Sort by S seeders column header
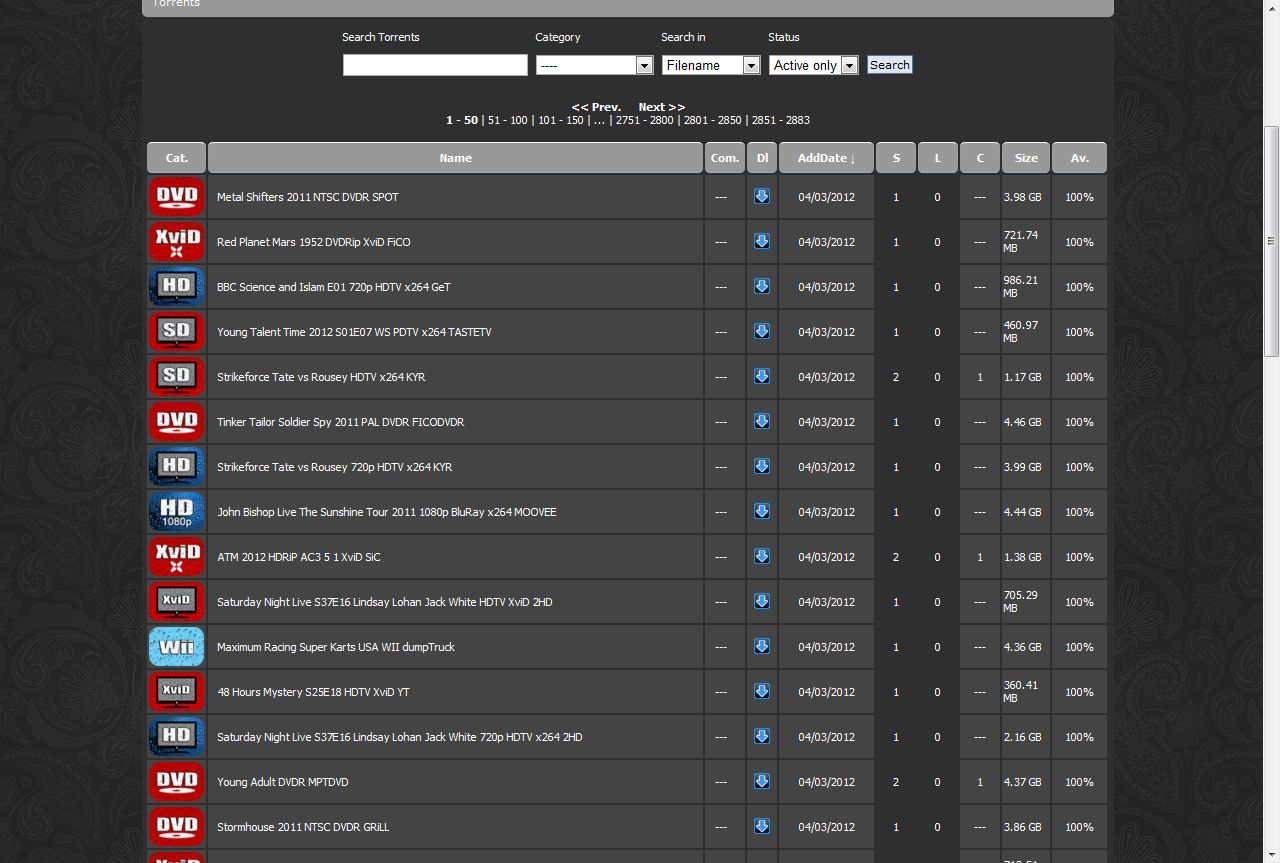Viewport: 1280px width, 863px height. point(896,158)
